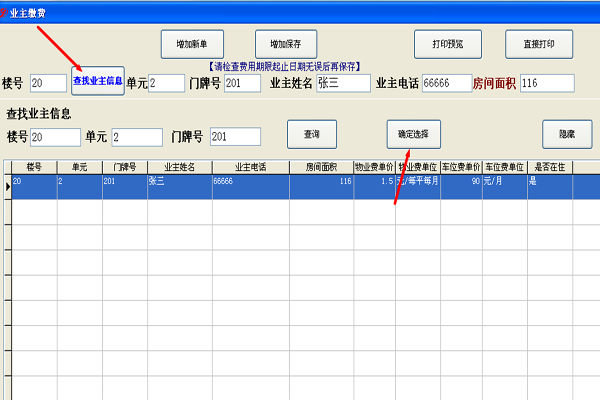Click cell 张三 in the table row

click(x=180, y=187)
